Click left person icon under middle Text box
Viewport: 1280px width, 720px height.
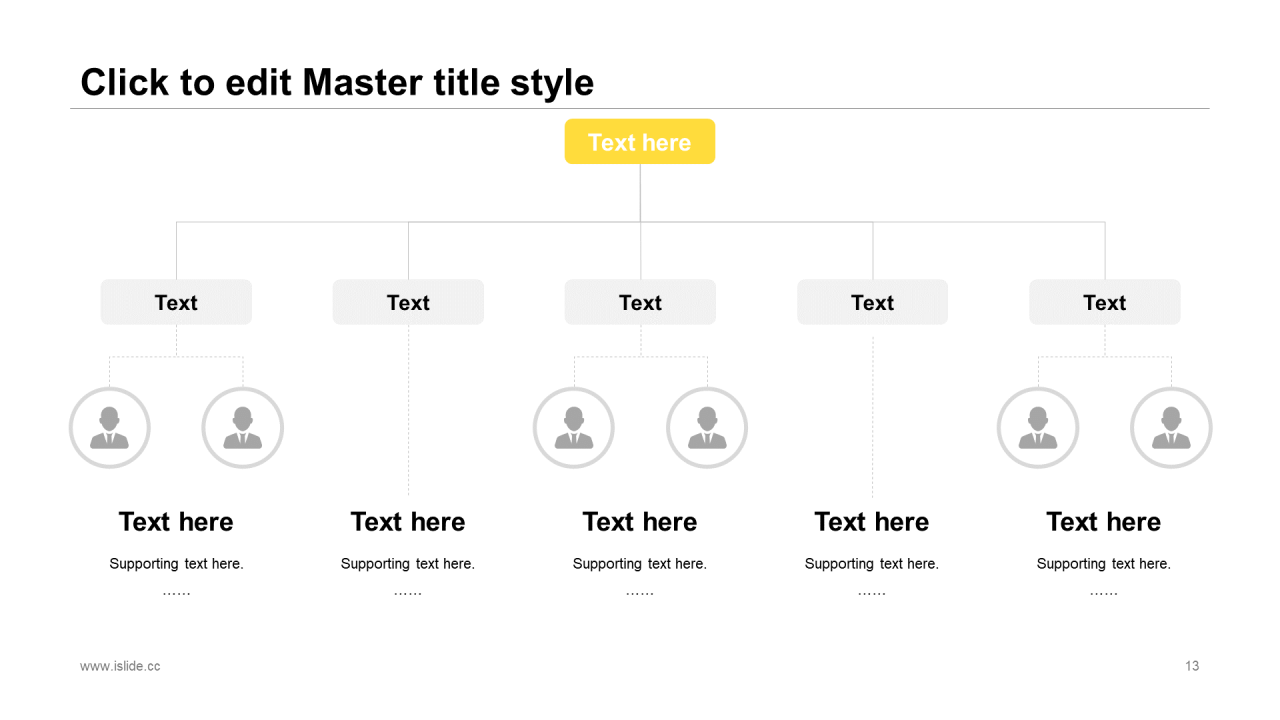(x=574, y=428)
